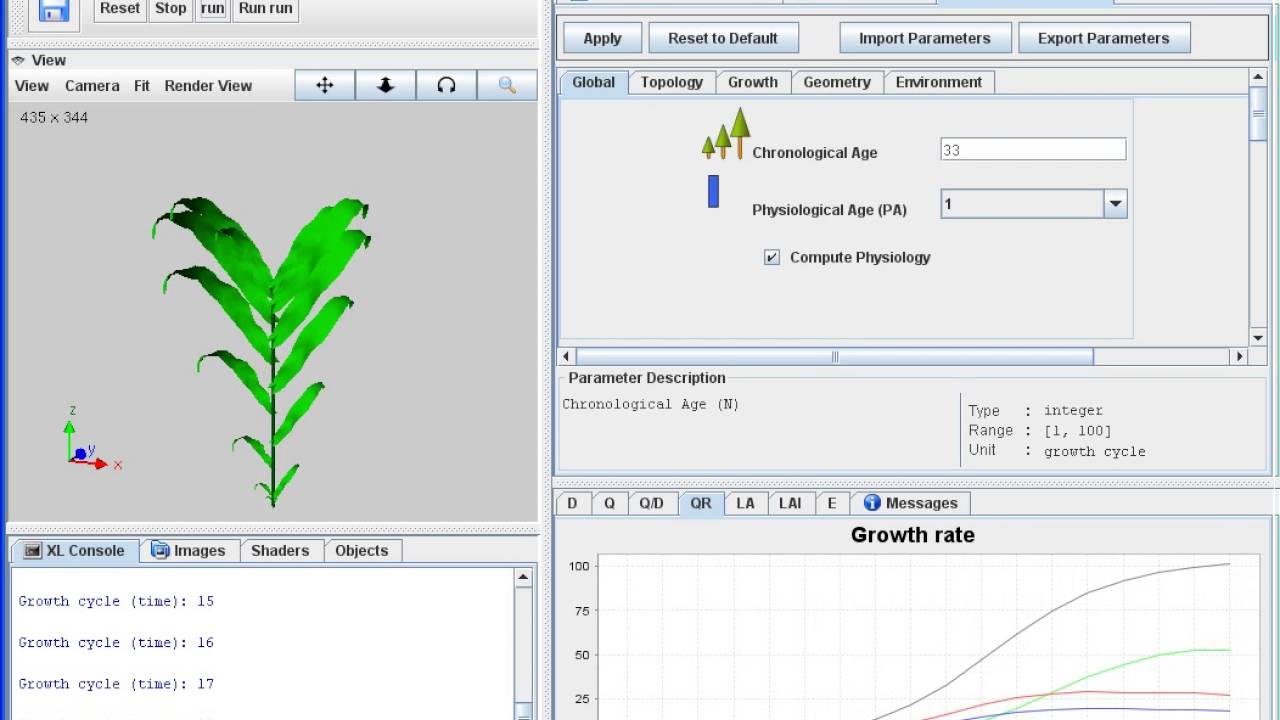The width and height of the screenshot is (1280, 720).
Task: Select the QR chart tab
Action: [701, 503]
